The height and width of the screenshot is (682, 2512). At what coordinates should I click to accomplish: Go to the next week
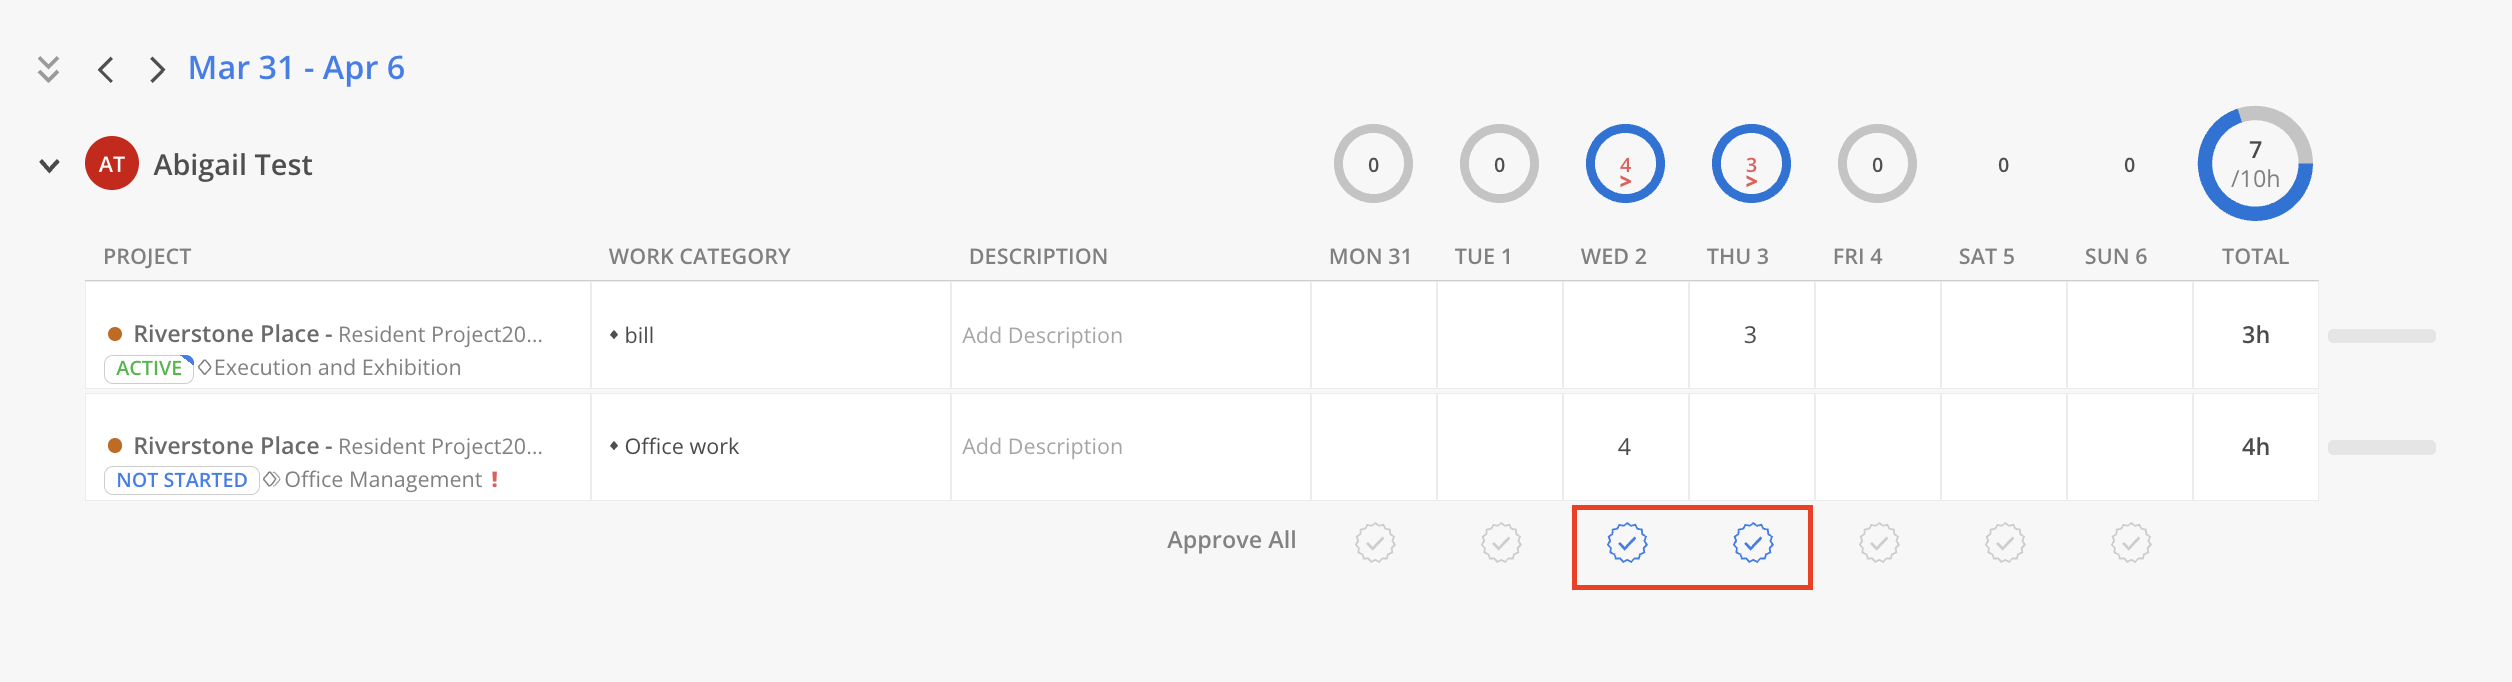point(156,69)
